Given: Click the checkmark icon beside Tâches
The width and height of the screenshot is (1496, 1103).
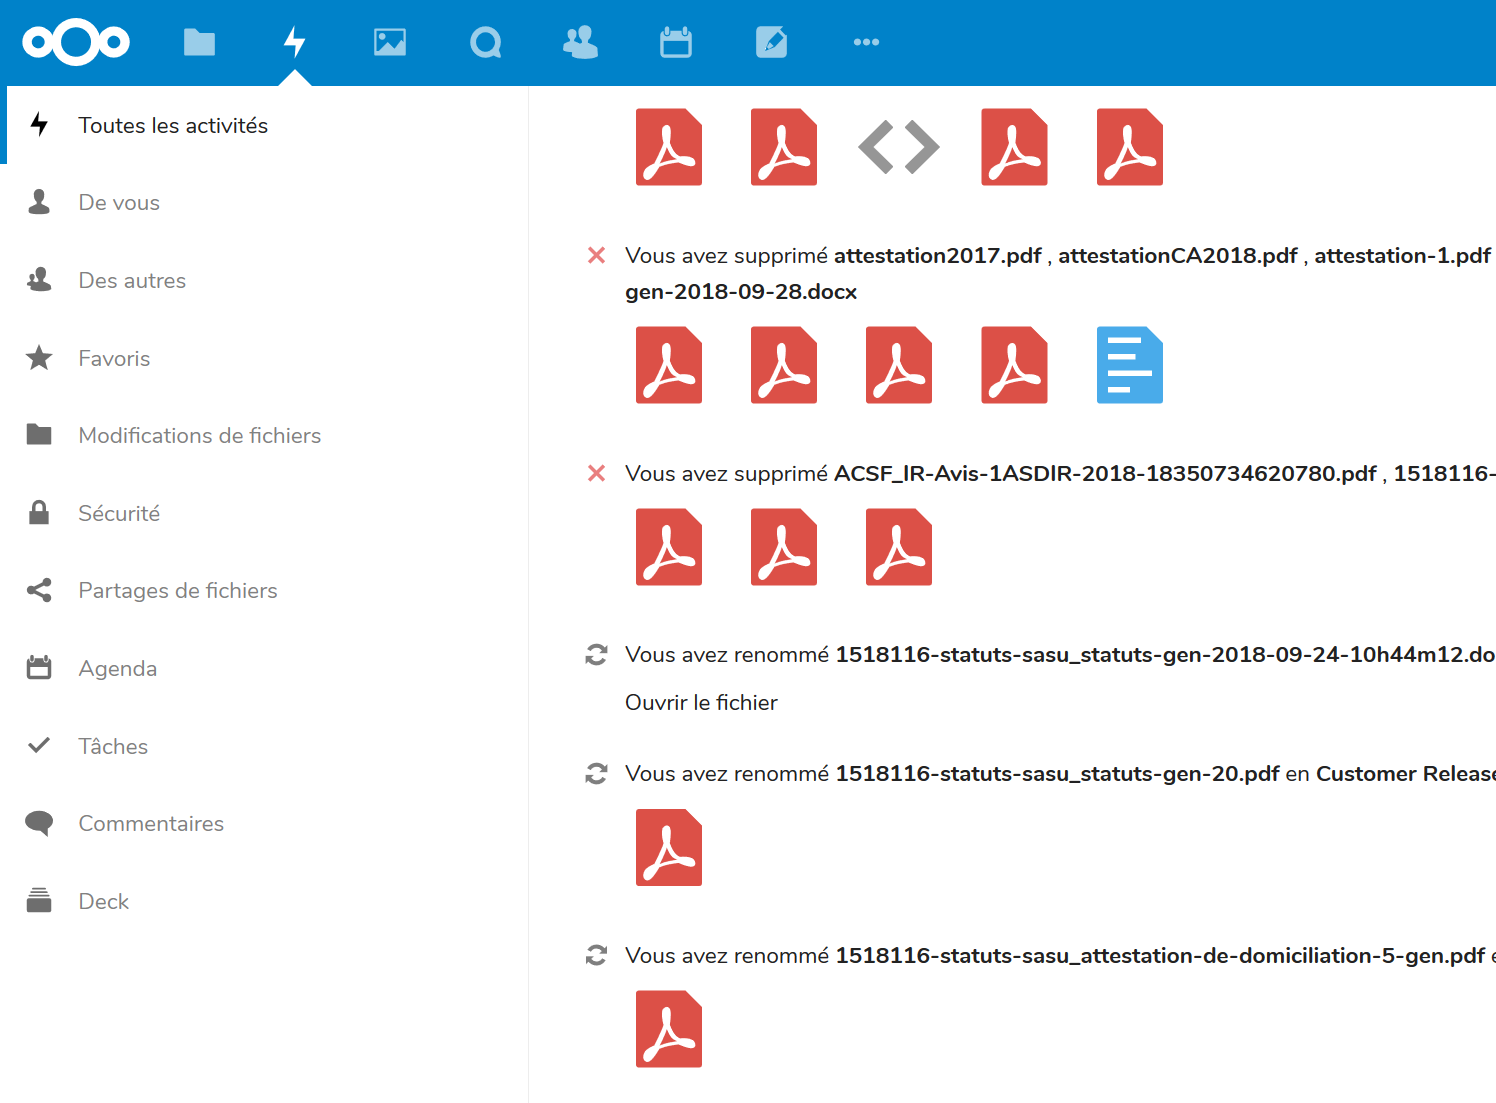Looking at the screenshot, I should 39,745.
